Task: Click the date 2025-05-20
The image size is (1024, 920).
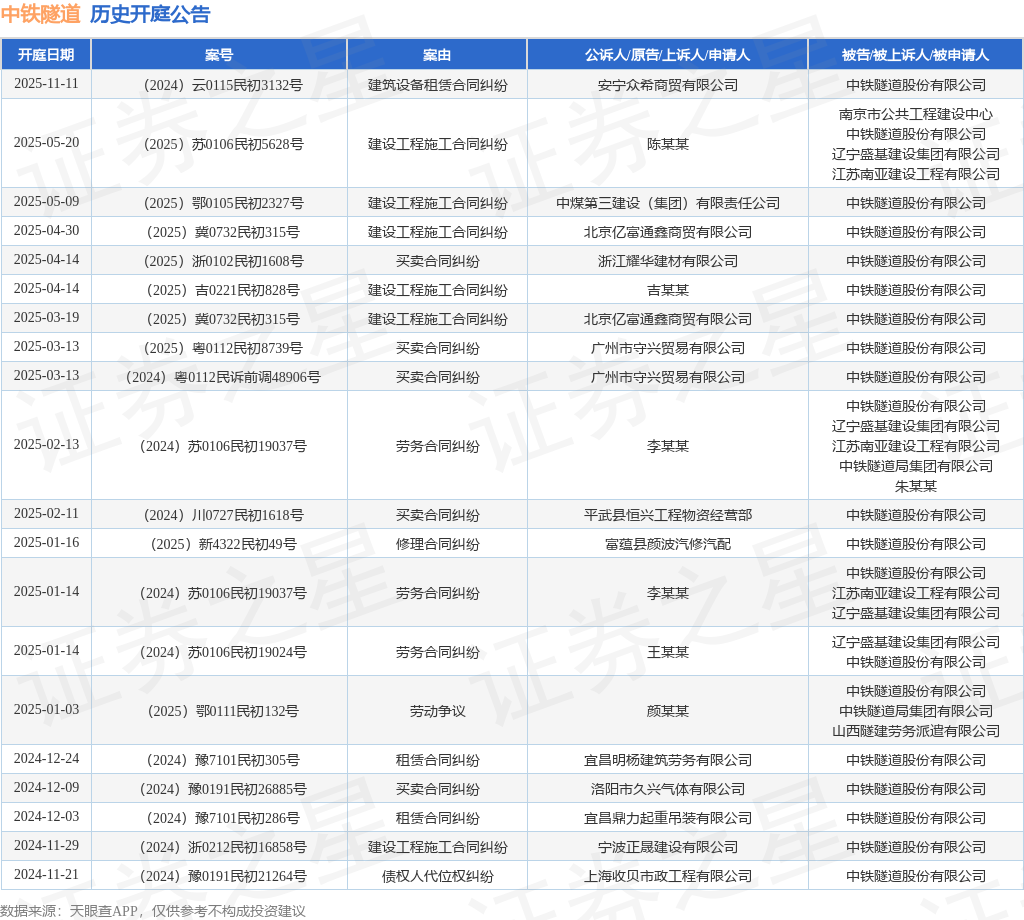Action: pos(46,143)
